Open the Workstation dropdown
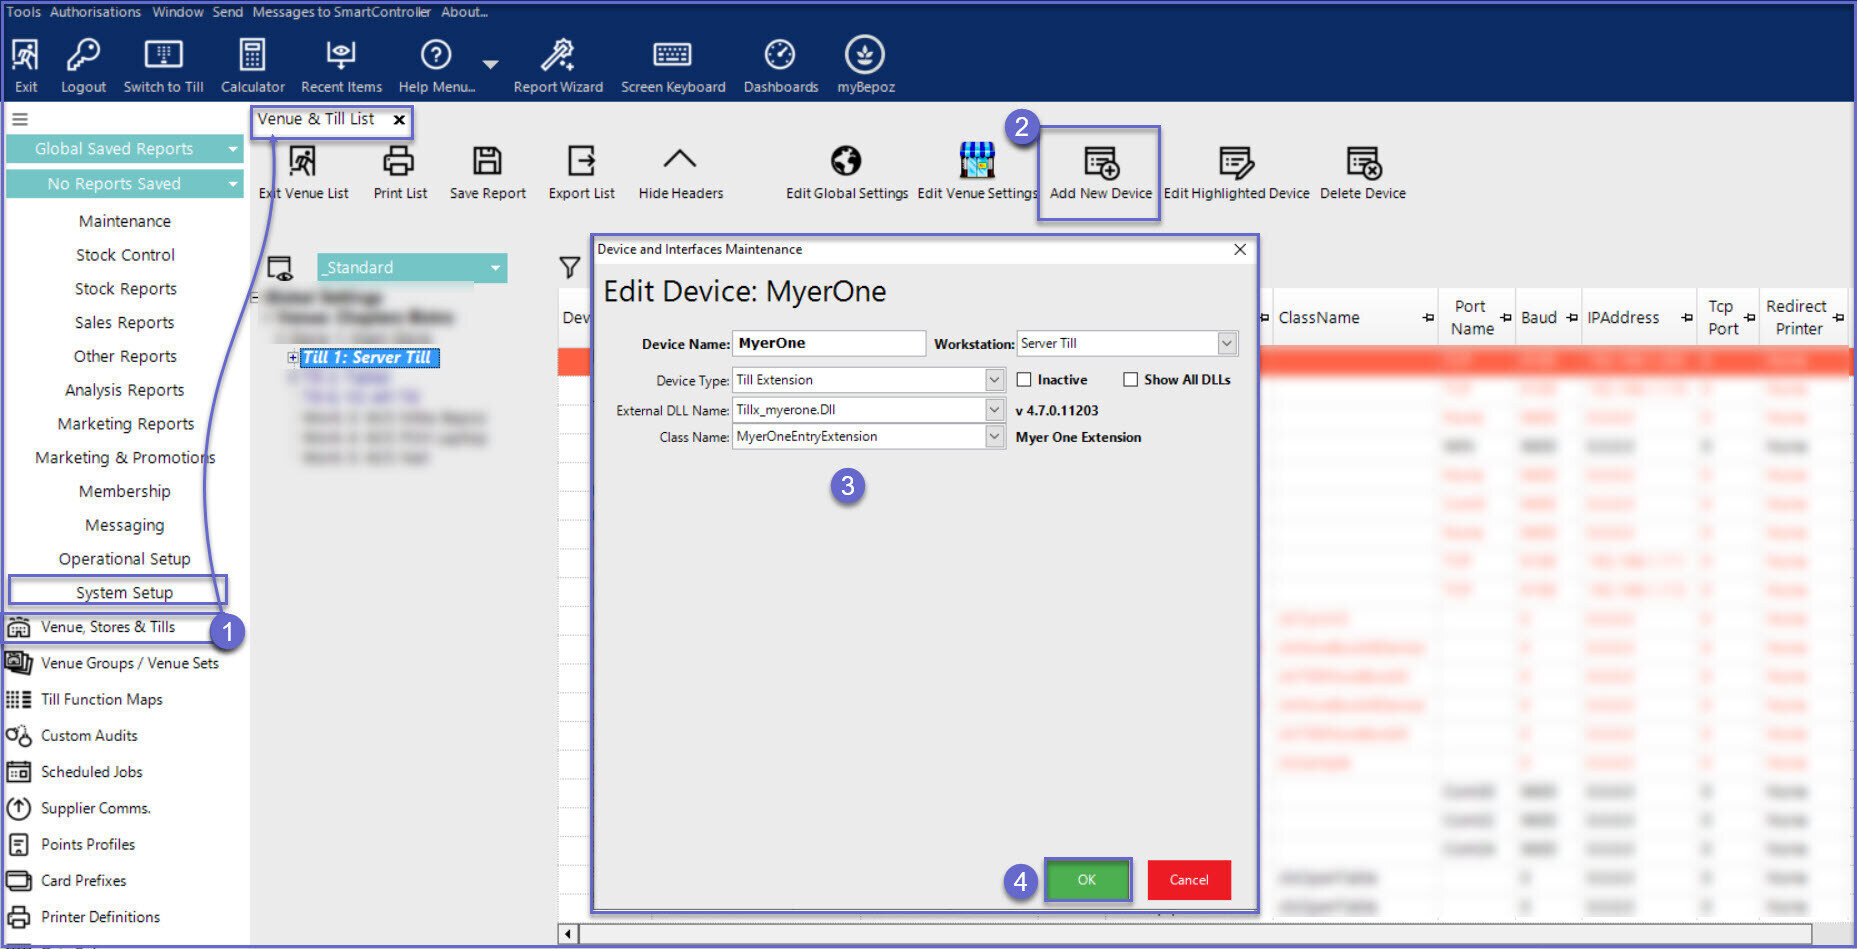This screenshot has height=949, width=1857. 1227,344
